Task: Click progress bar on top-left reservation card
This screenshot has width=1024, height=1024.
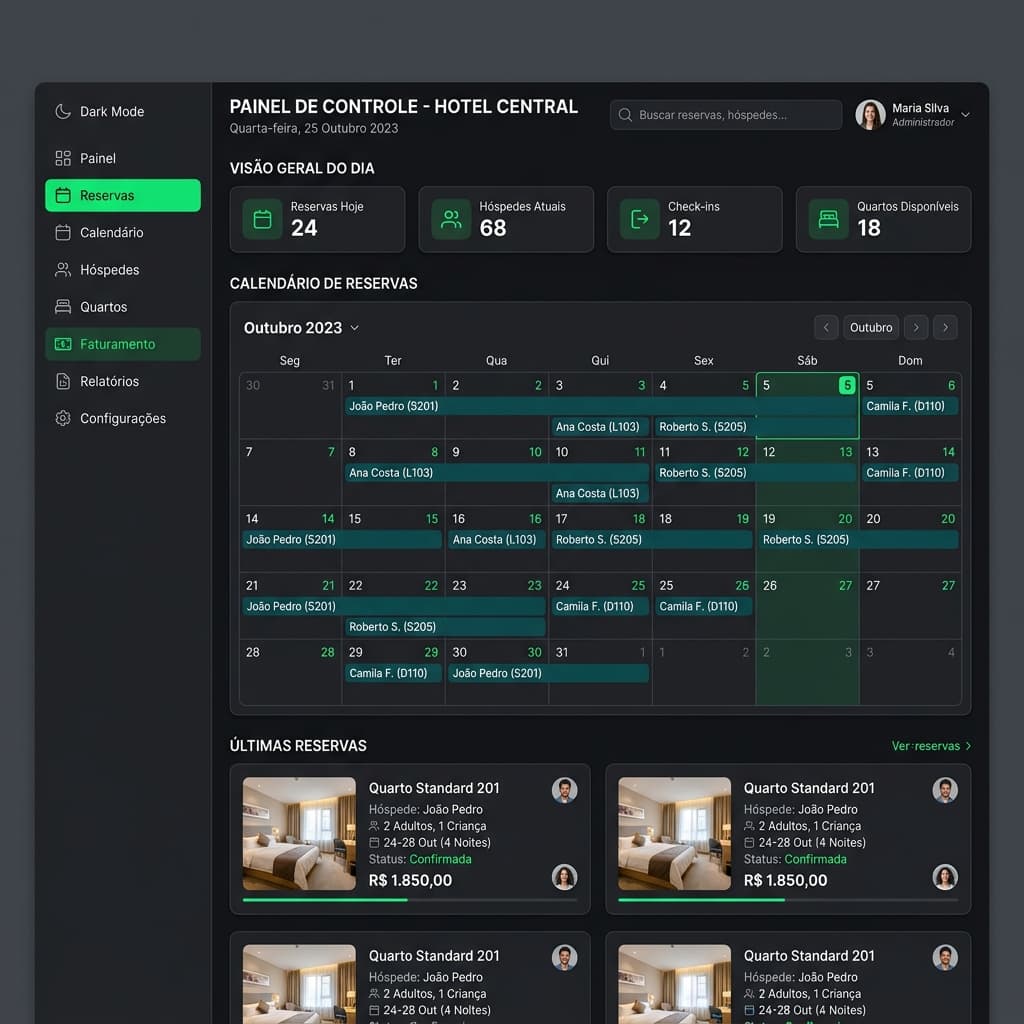Action: (x=410, y=900)
